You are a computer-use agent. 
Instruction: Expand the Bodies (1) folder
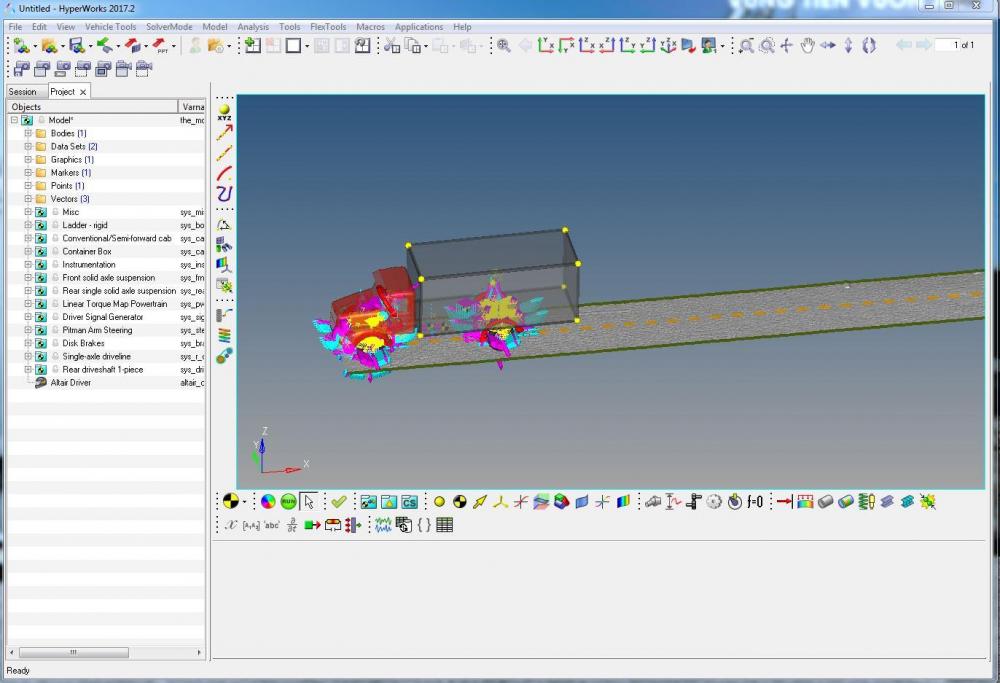(x=28, y=133)
